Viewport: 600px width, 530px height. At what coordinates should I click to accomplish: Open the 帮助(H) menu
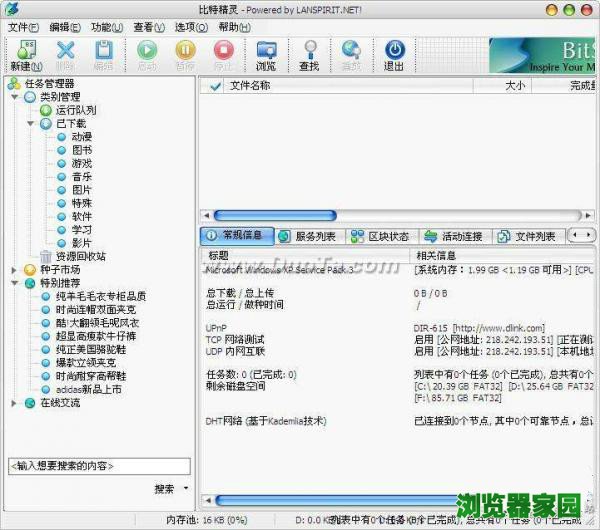235,27
